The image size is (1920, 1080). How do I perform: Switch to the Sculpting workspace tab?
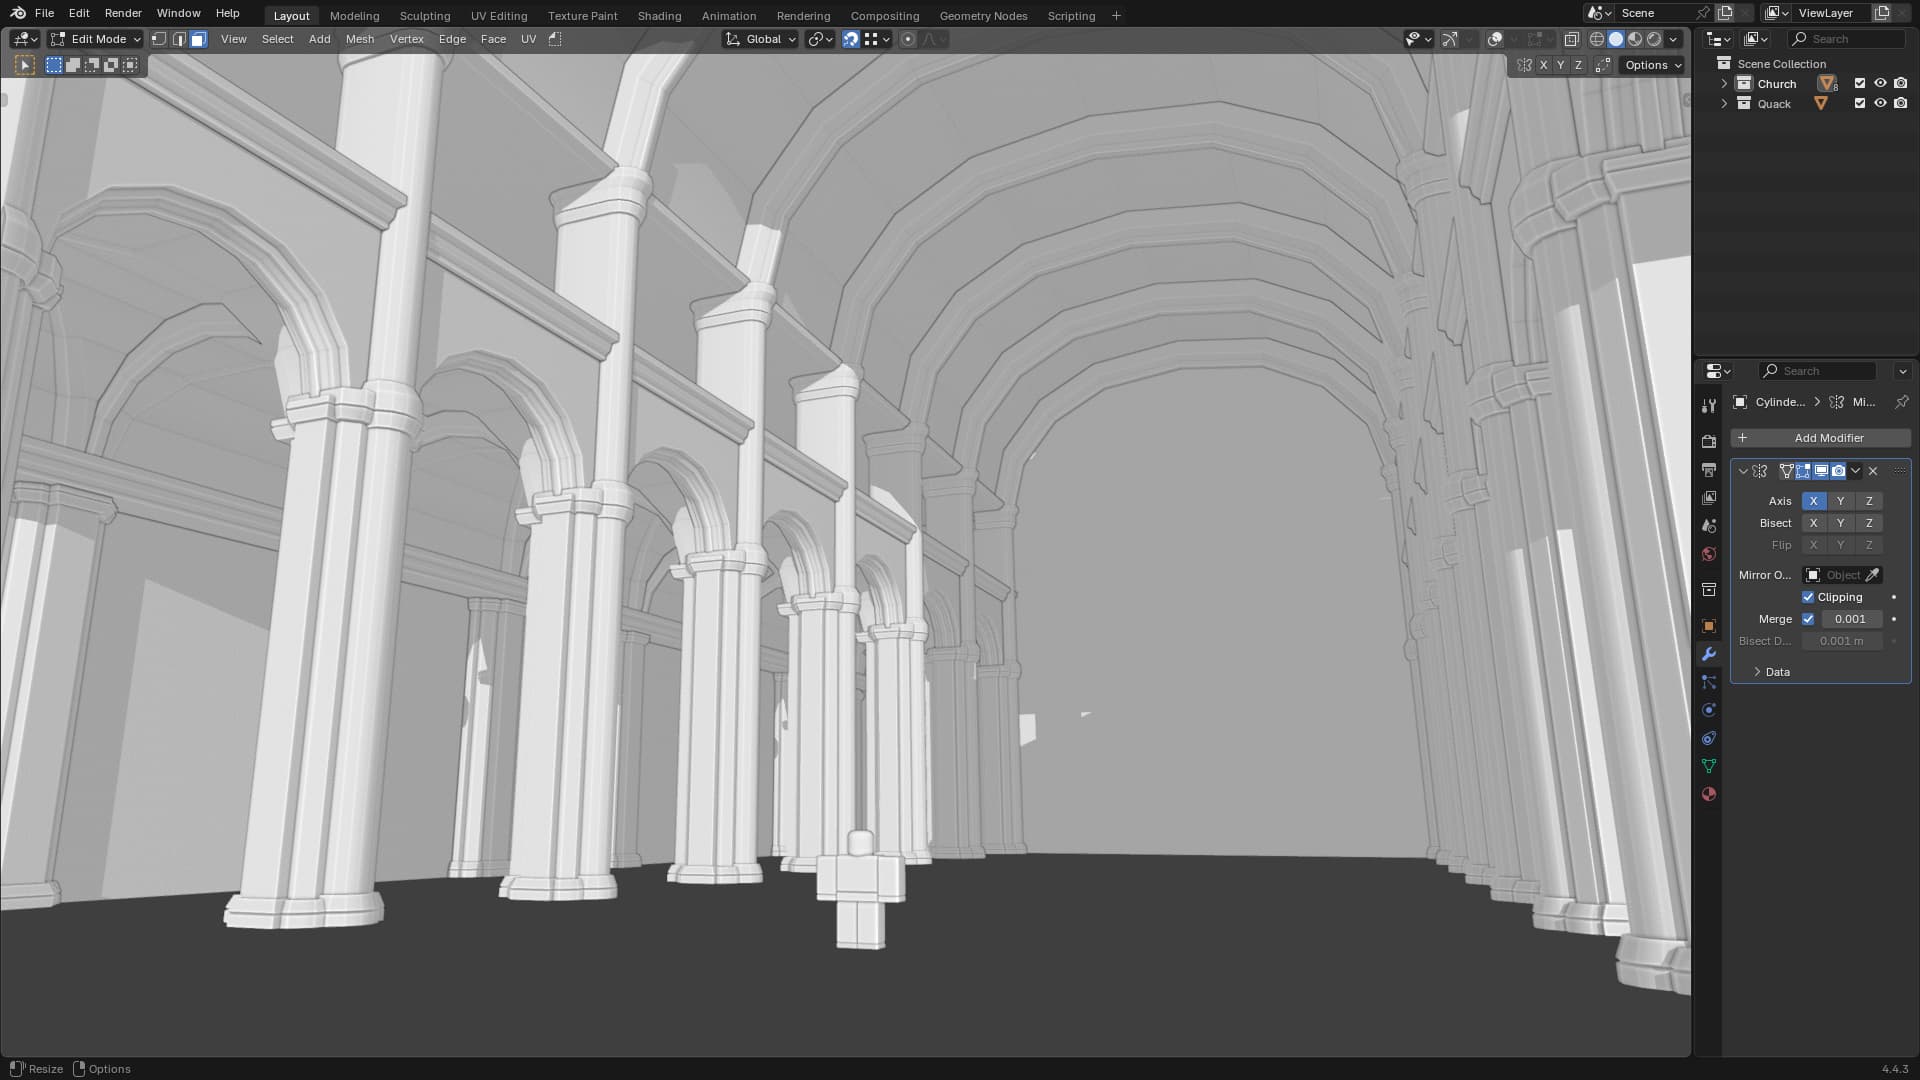[x=424, y=16]
